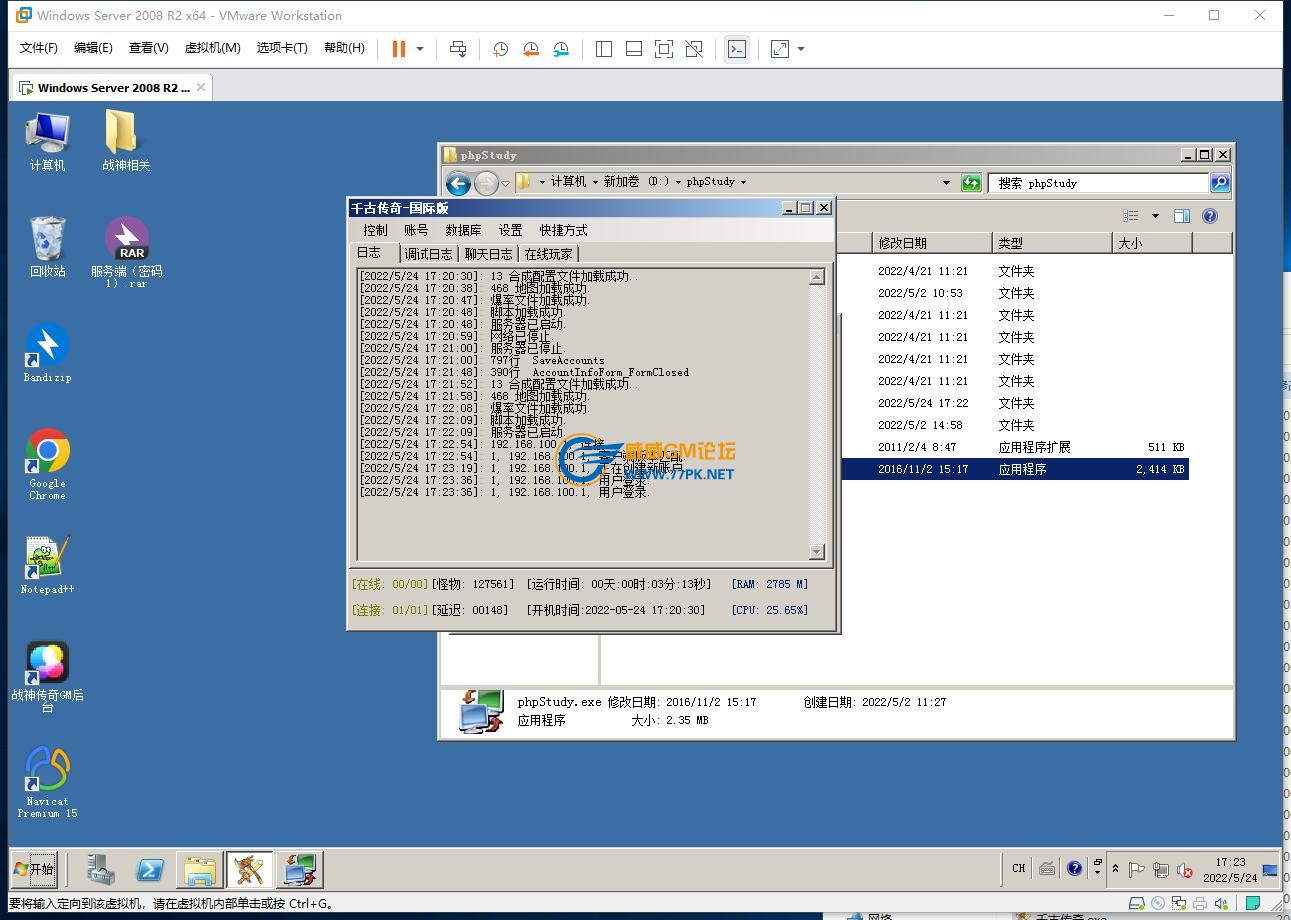Open the 战神相关 folder on desktop
This screenshot has width=1291, height=920.
126,141
